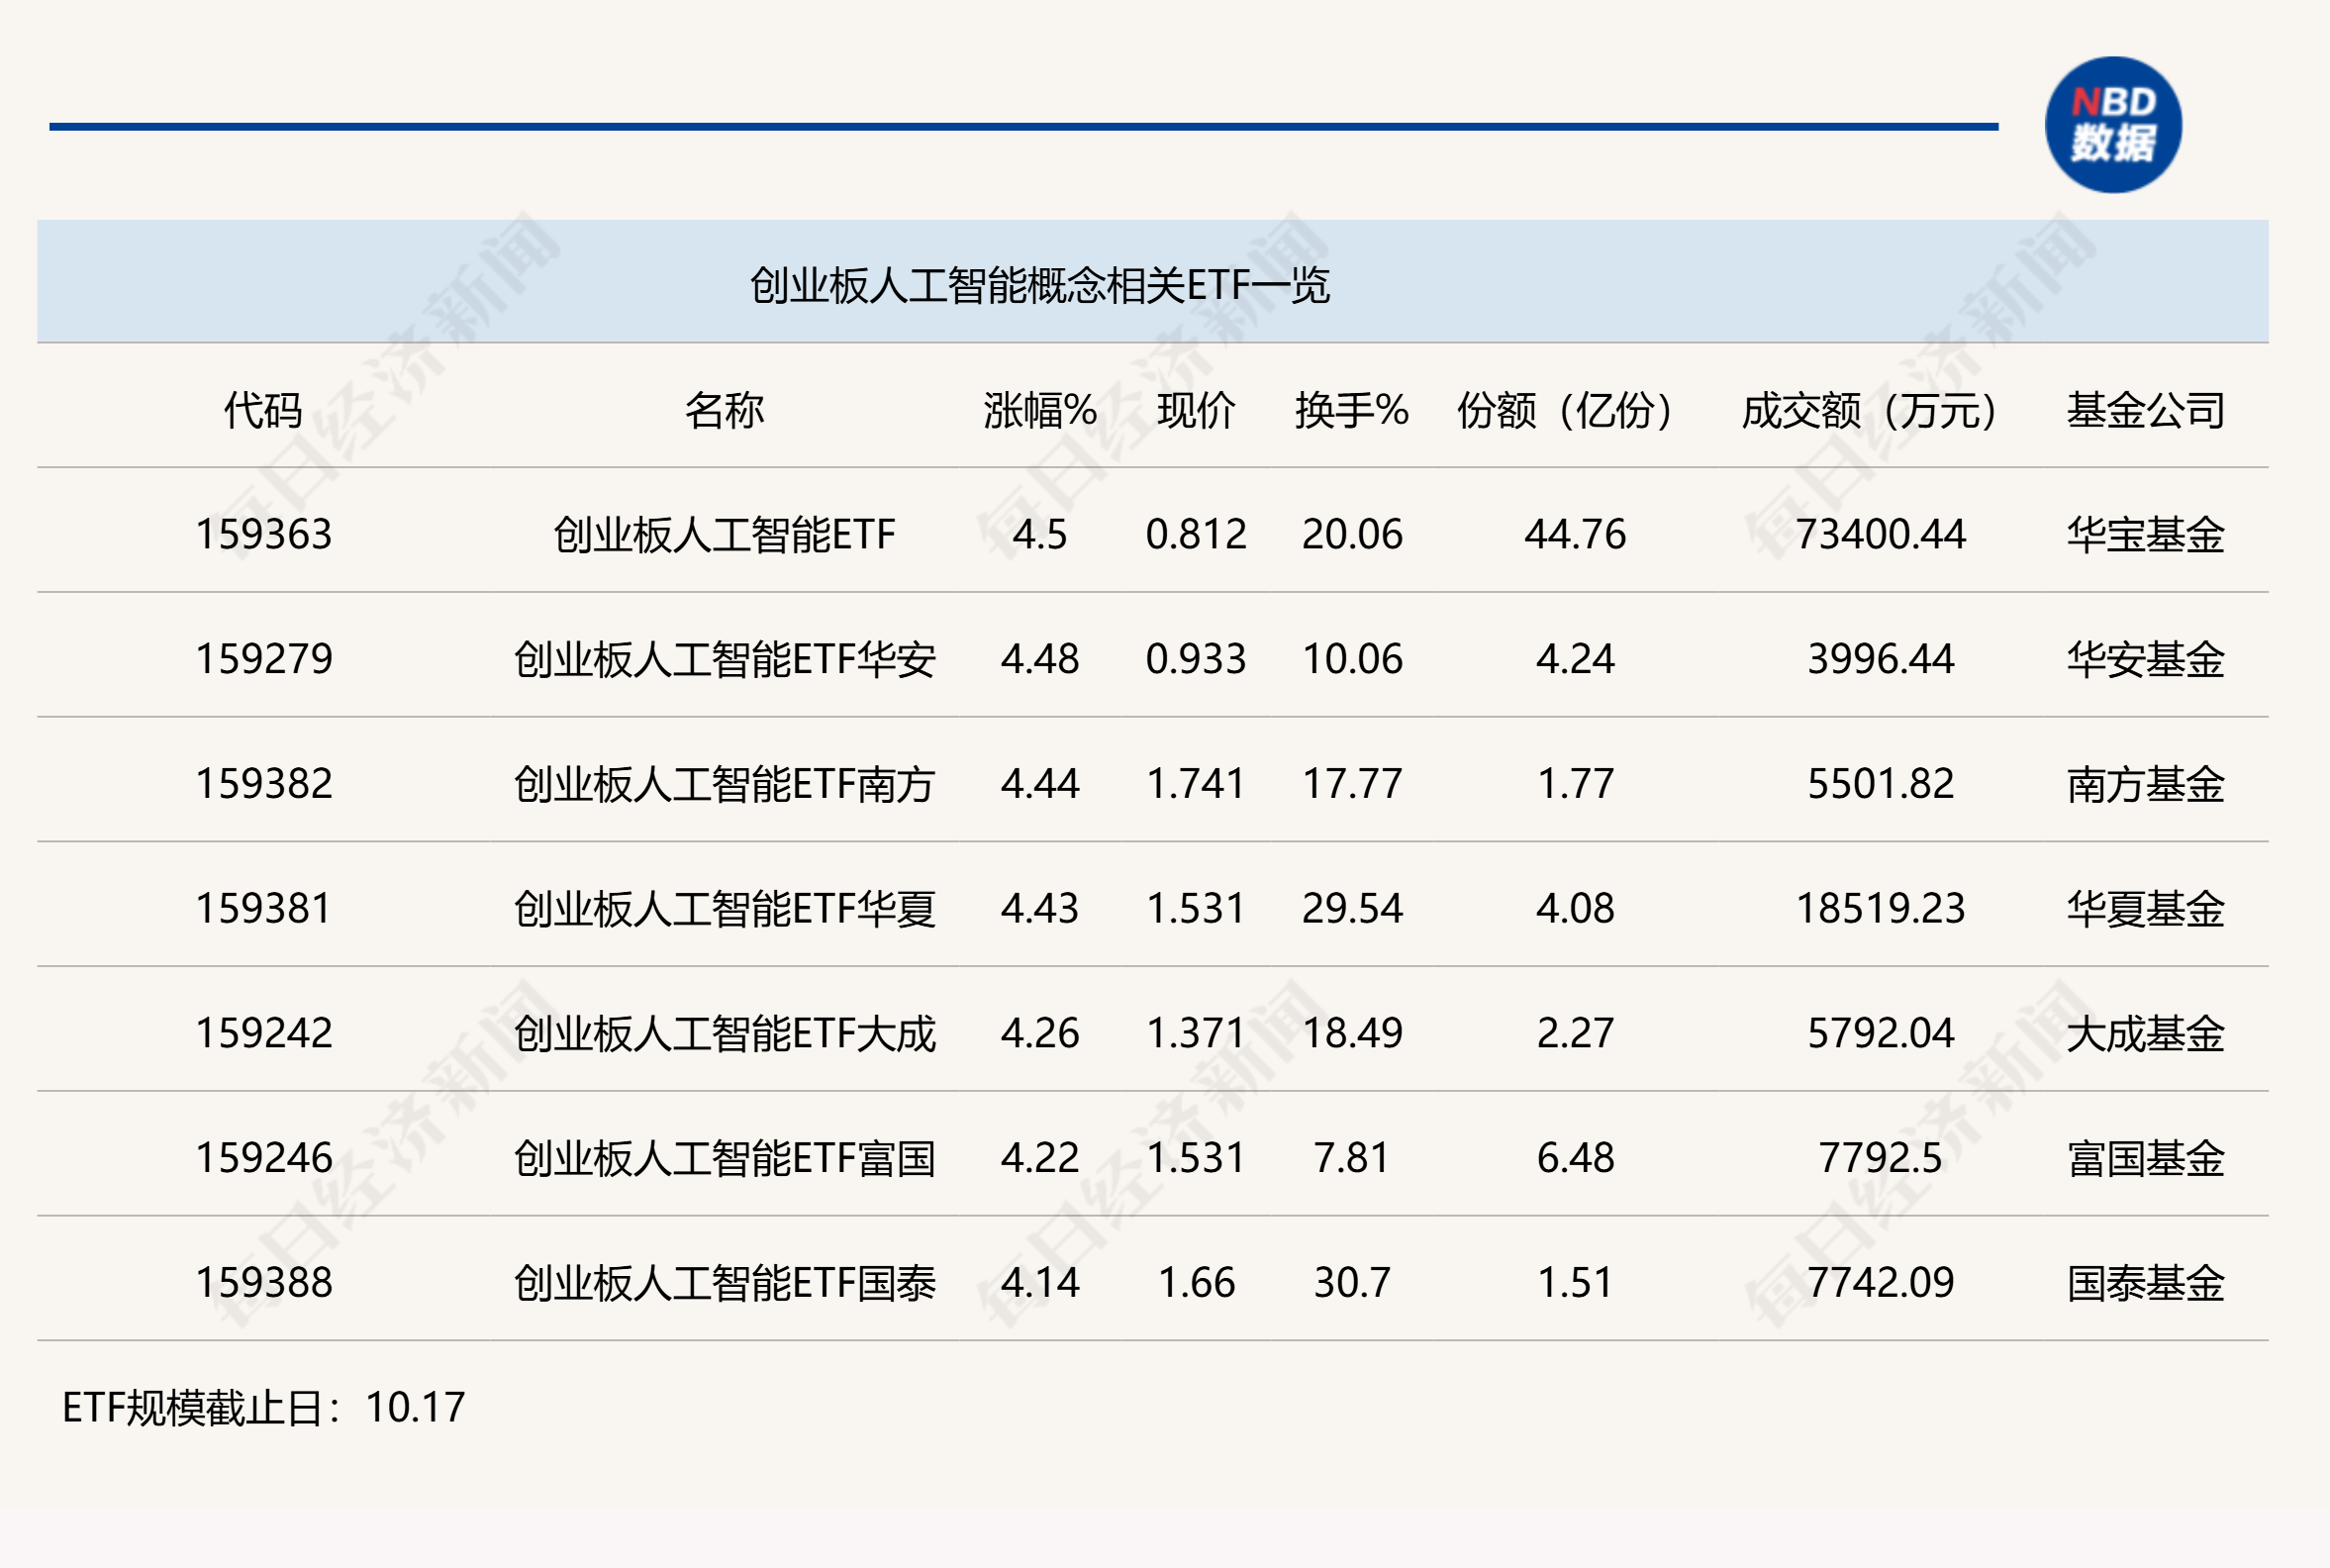Click the ETF规模截止日 footer note
Screen dimensions: 2330x1568
pyautogui.click(x=263, y=1407)
